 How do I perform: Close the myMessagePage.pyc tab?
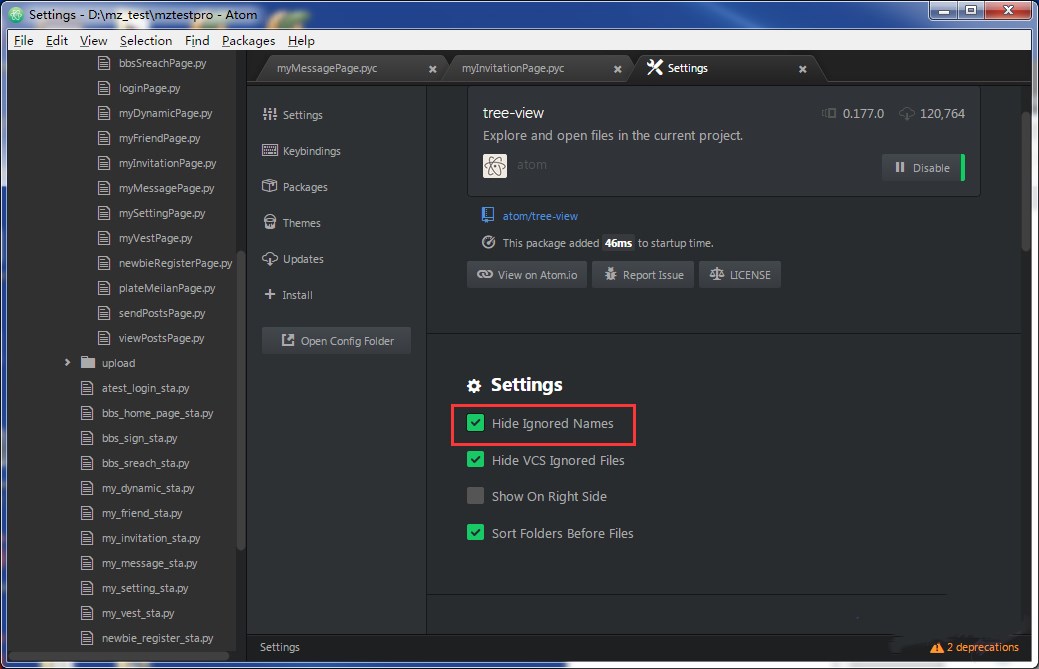[433, 69]
